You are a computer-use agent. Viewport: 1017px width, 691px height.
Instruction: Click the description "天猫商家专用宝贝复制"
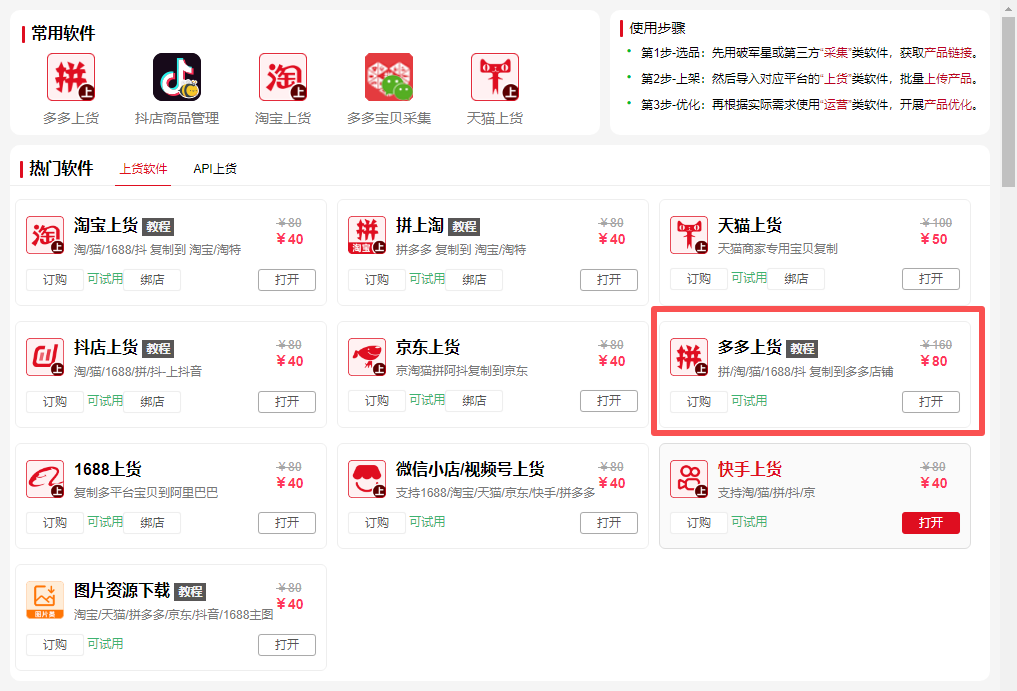(778, 249)
